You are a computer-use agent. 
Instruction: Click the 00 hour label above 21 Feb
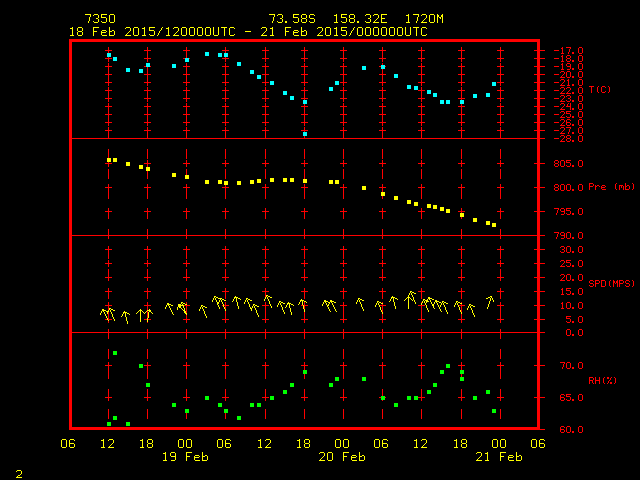point(499,444)
